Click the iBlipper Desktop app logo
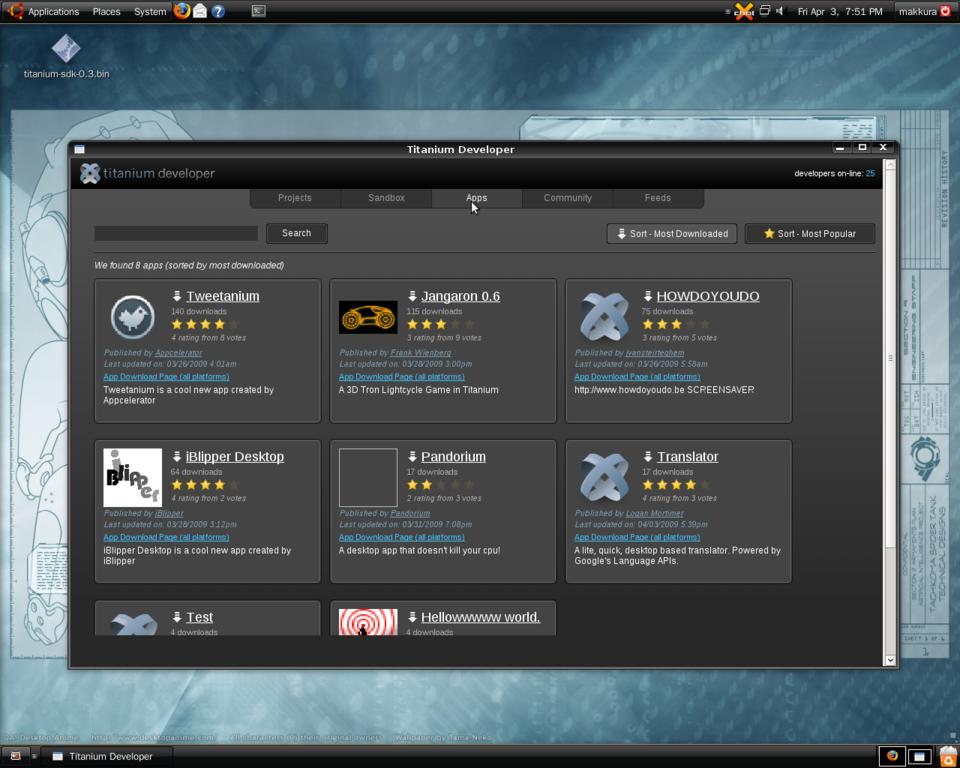This screenshot has width=960, height=768. (x=132, y=477)
